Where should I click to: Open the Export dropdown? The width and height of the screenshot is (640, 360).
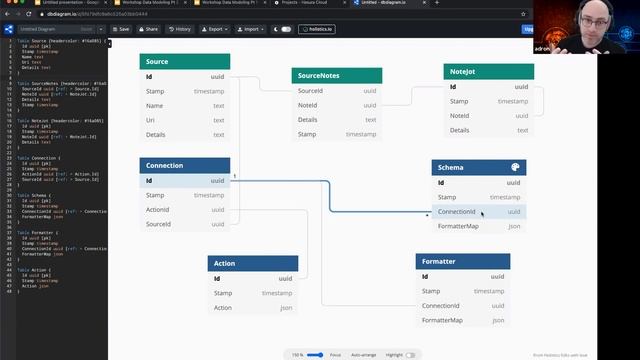tap(215, 29)
